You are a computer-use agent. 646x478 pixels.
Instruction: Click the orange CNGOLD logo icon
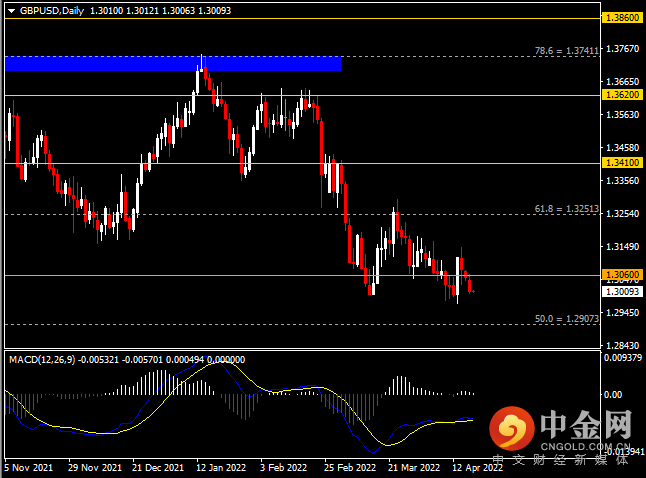512,428
